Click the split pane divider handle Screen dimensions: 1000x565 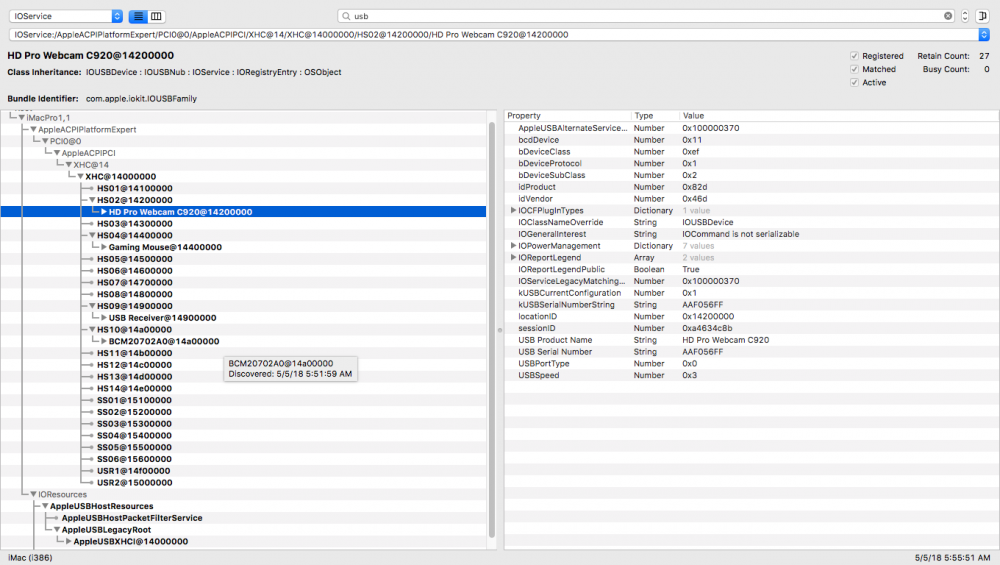500,330
